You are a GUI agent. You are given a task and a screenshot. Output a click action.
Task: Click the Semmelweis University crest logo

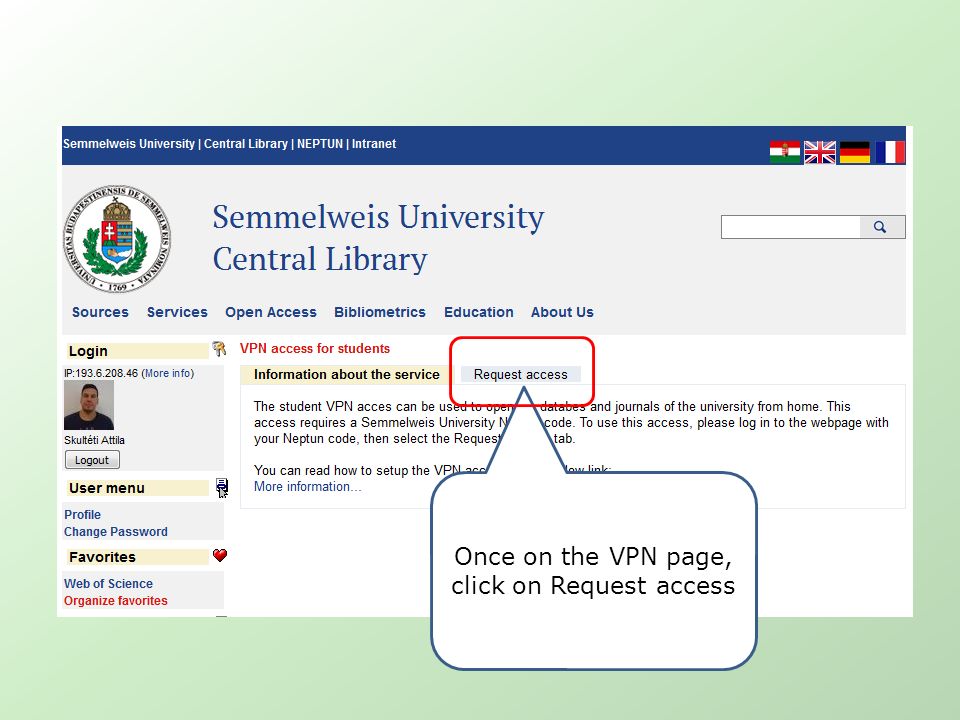(x=117, y=238)
